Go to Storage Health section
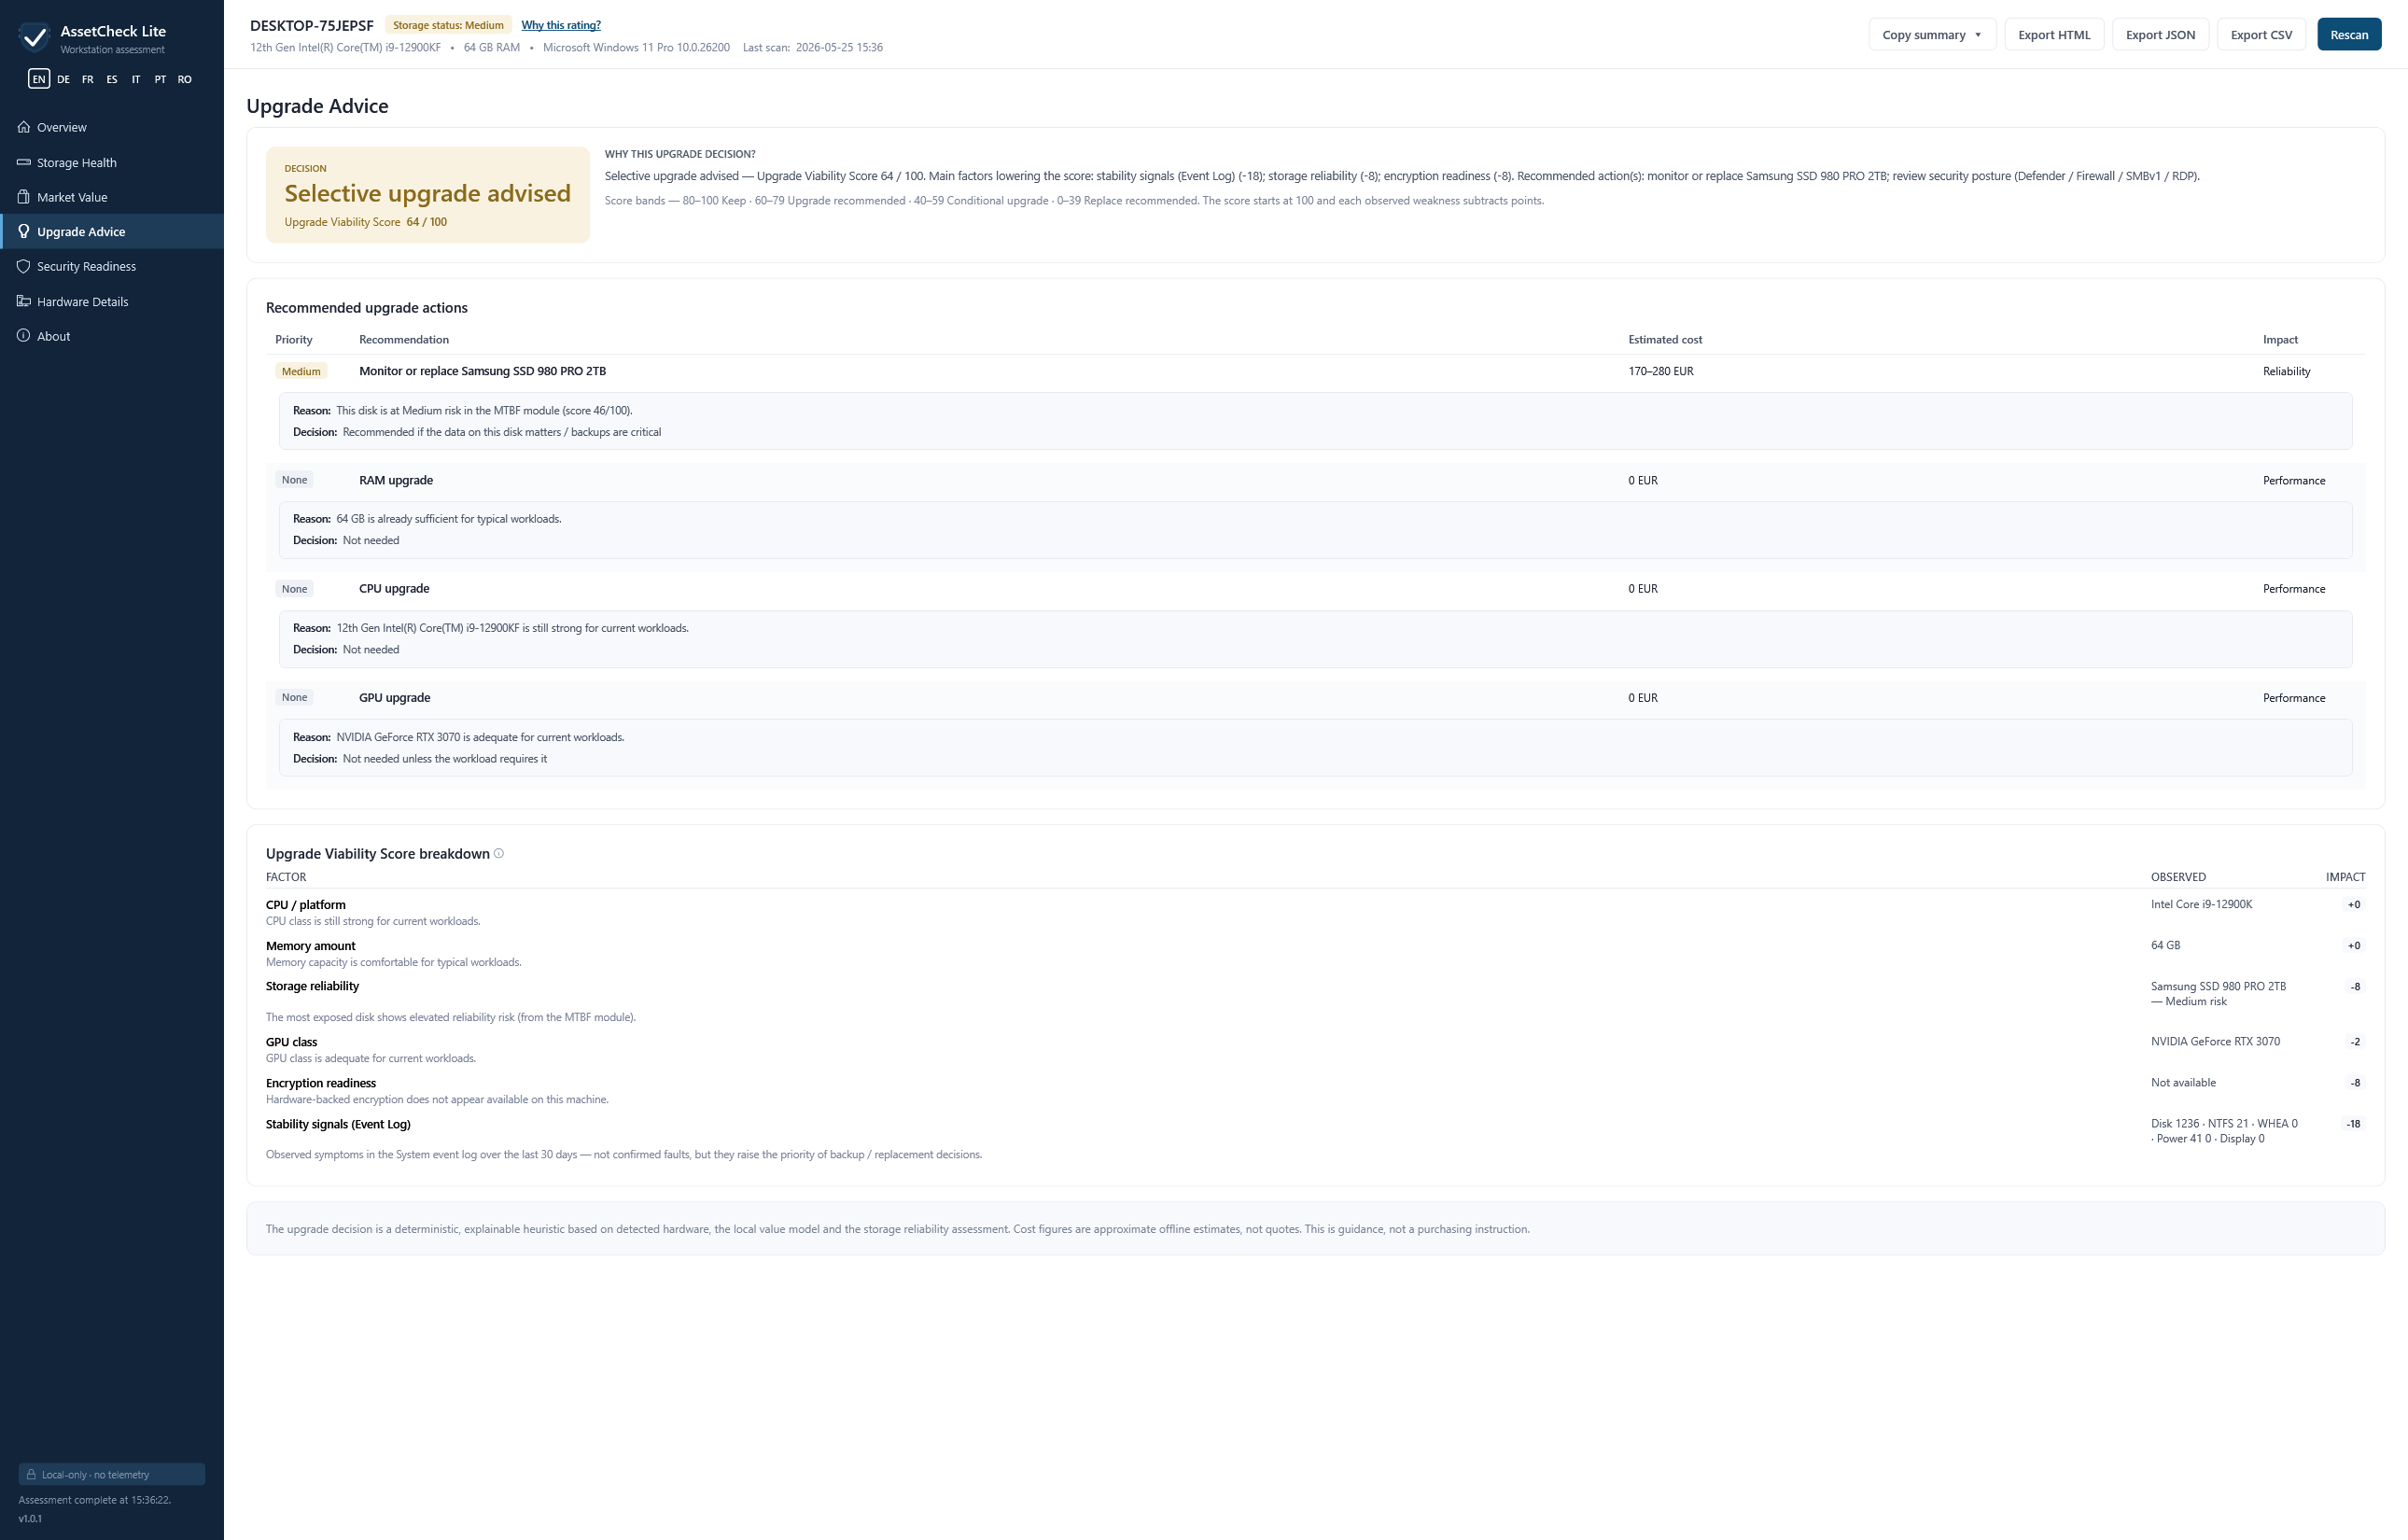The image size is (2408, 1540). (x=112, y=162)
